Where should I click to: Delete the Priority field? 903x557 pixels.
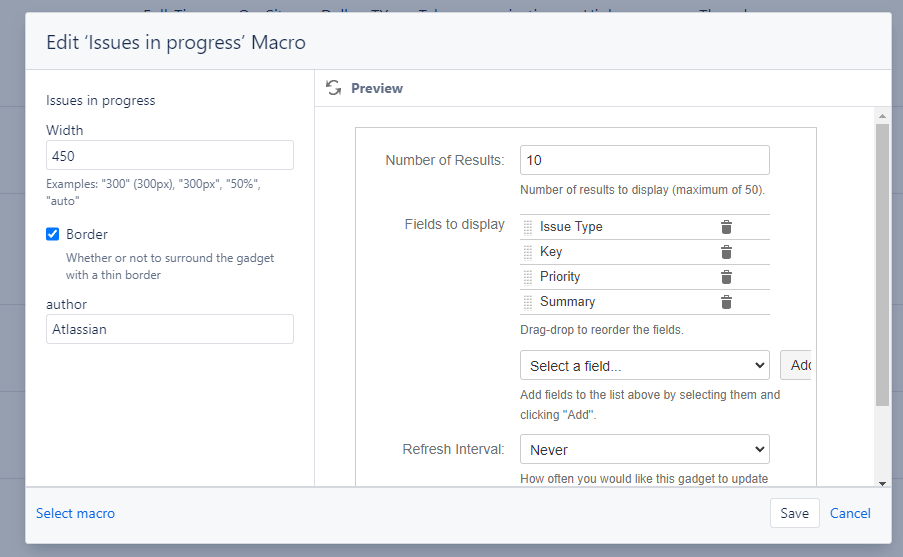pos(726,277)
